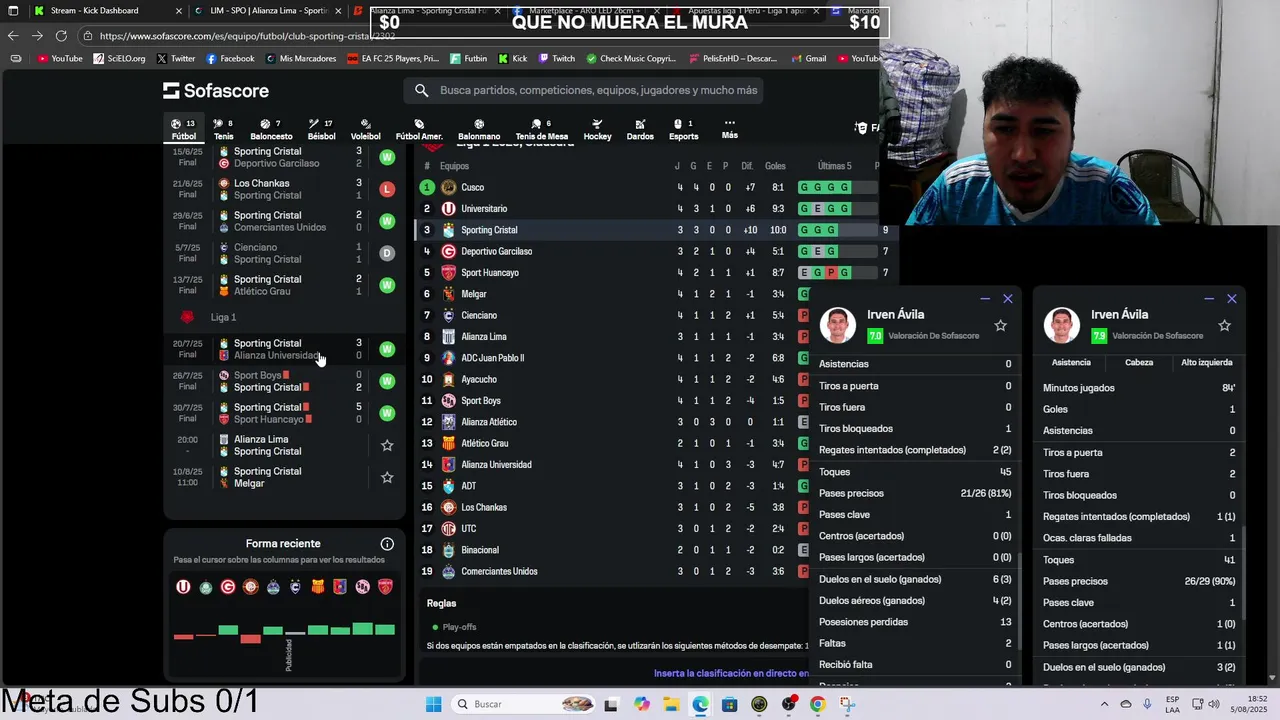Open the Voleibol sport tab
Screen dimensions: 1280x720
366,130
